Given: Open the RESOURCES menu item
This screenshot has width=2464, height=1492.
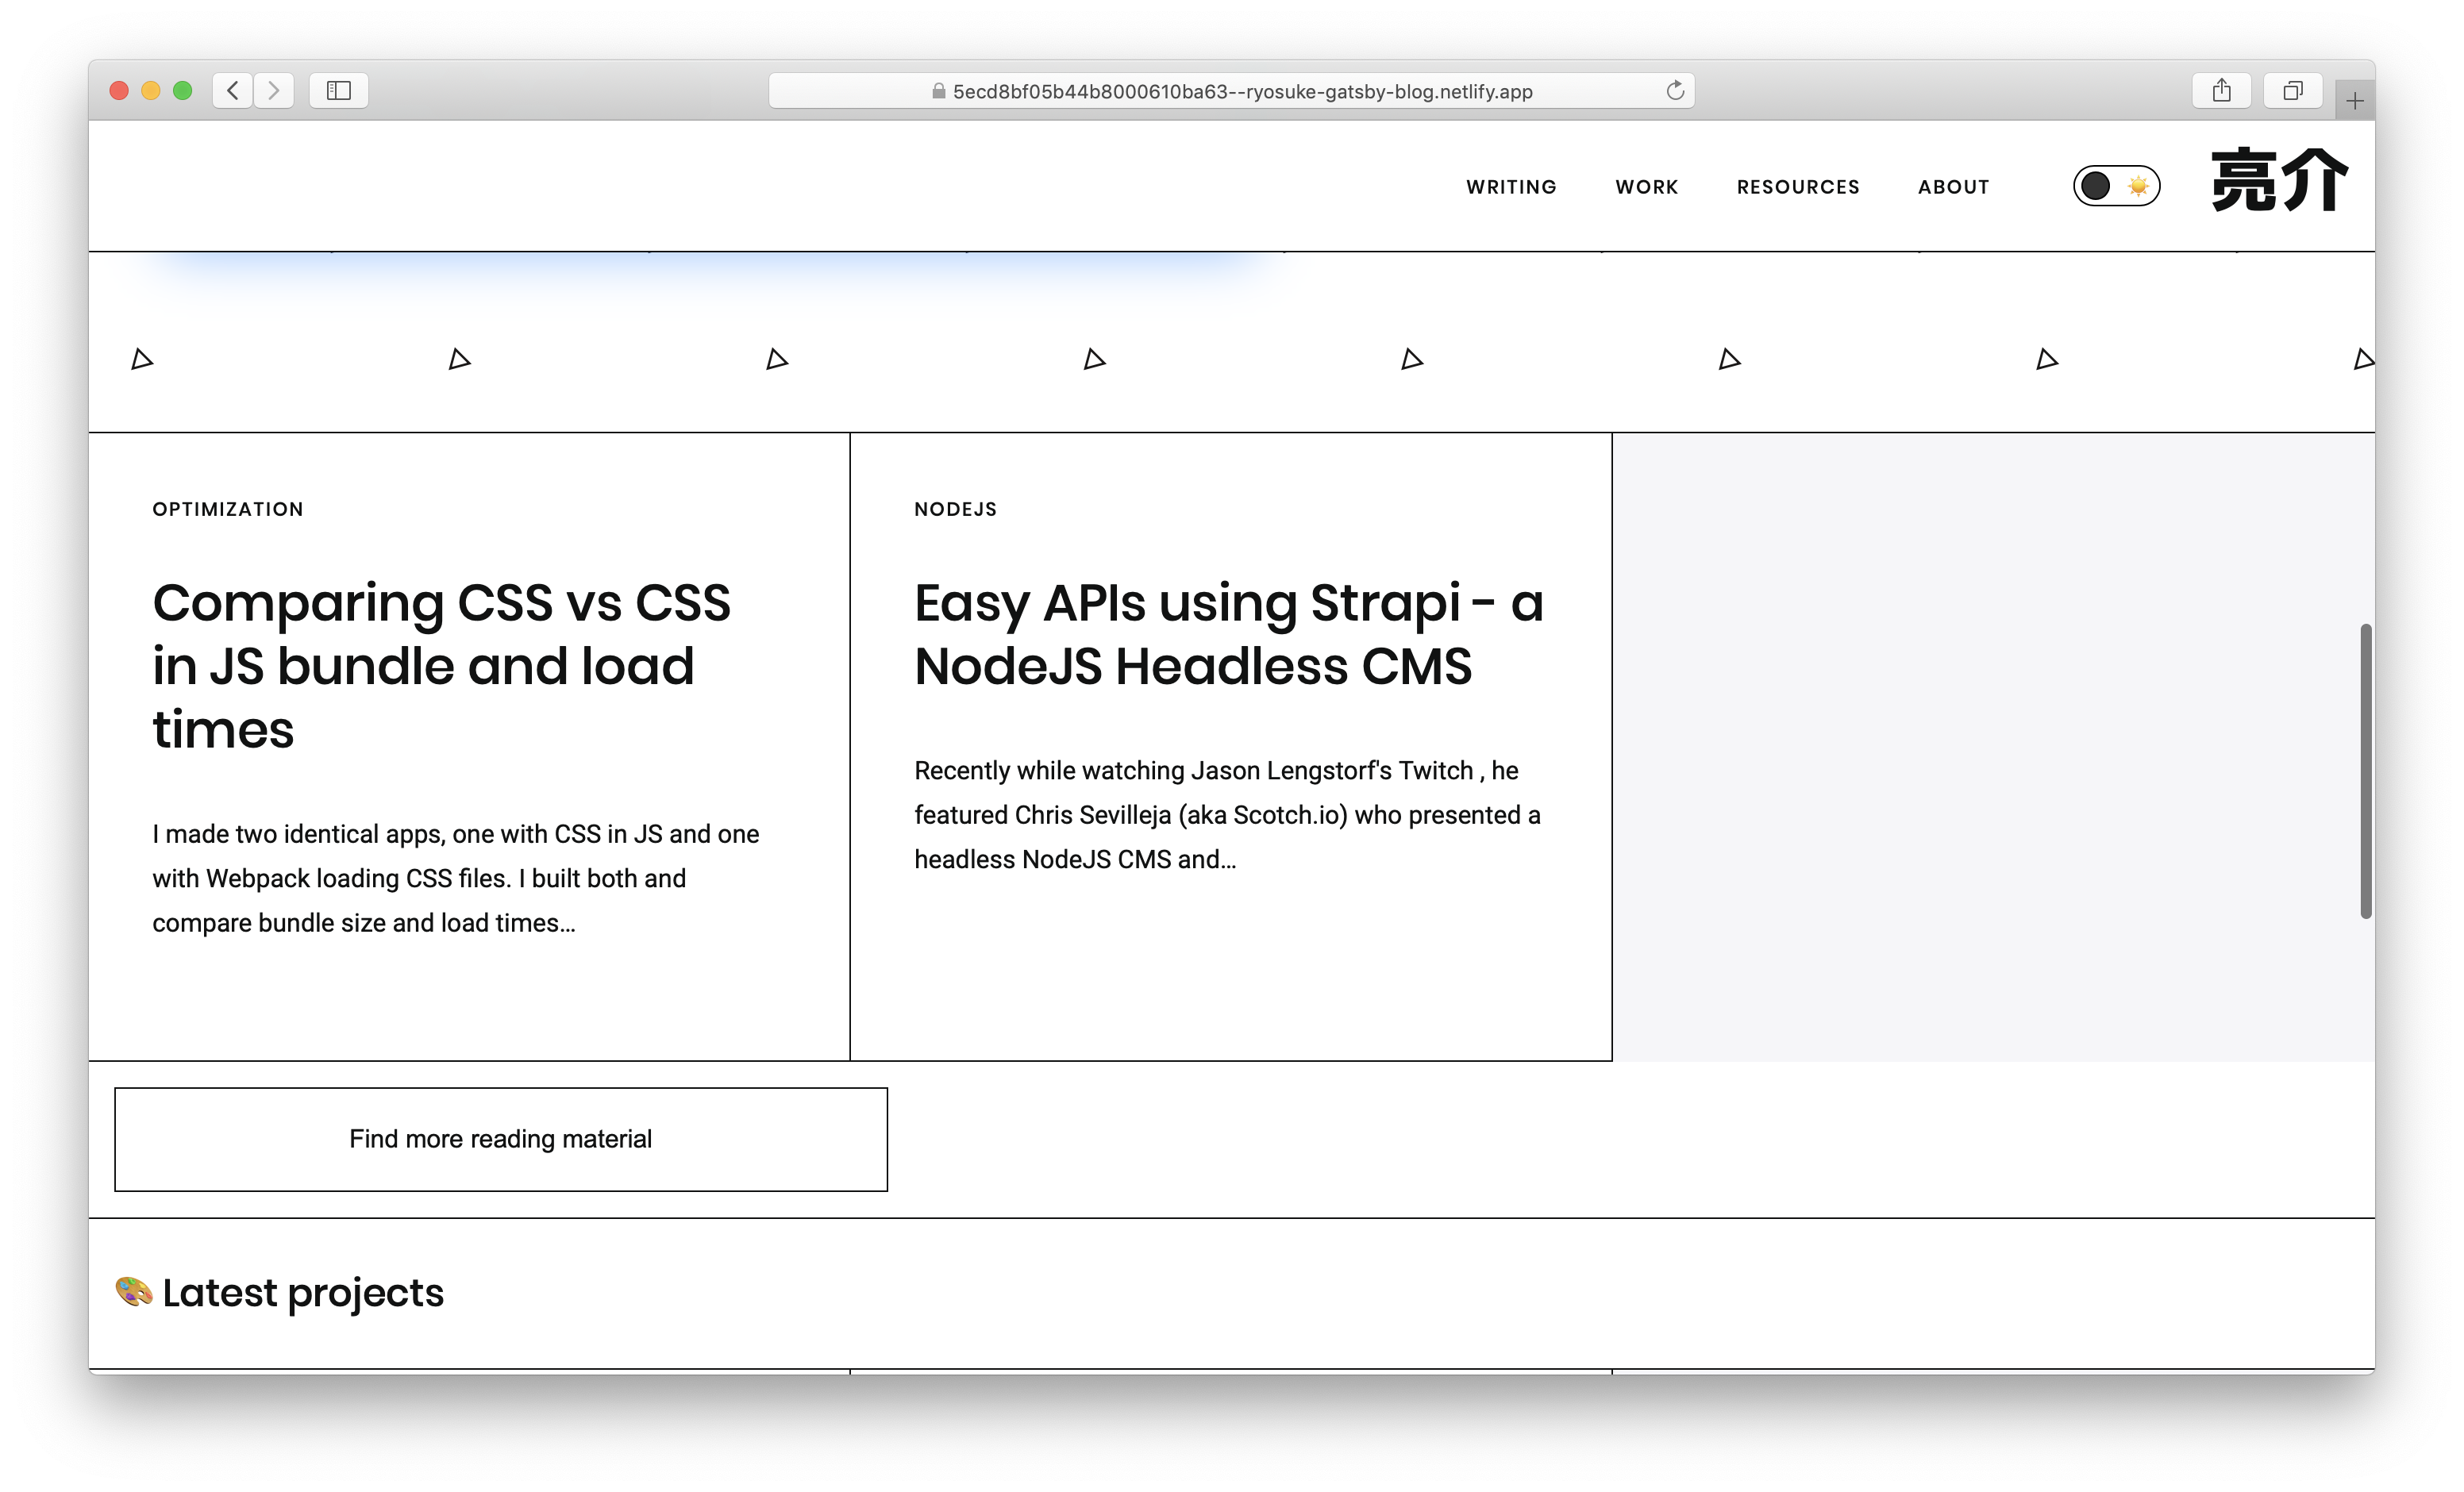Looking at the screenshot, I should tap(1797, 186).
